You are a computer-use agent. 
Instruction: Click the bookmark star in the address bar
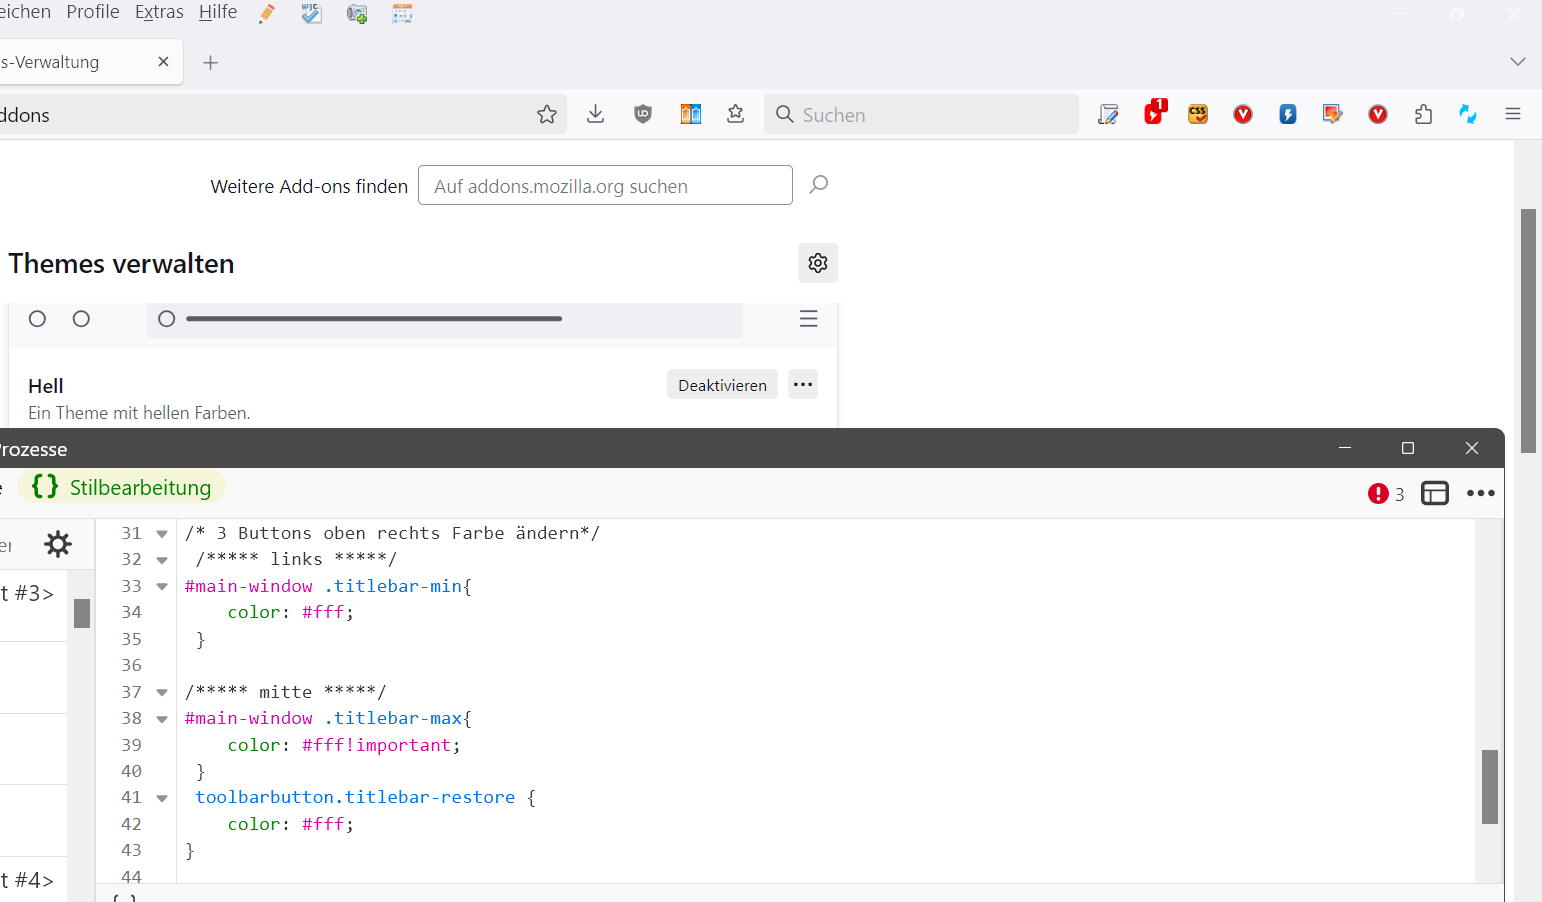coord(546,115)
